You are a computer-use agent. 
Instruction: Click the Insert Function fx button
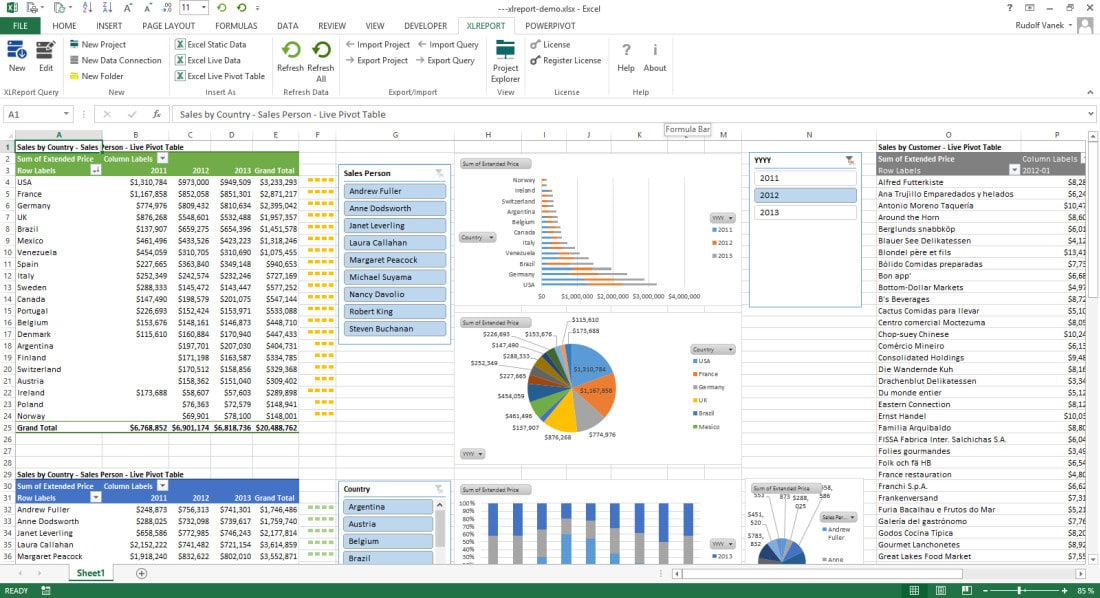[156, 114]
